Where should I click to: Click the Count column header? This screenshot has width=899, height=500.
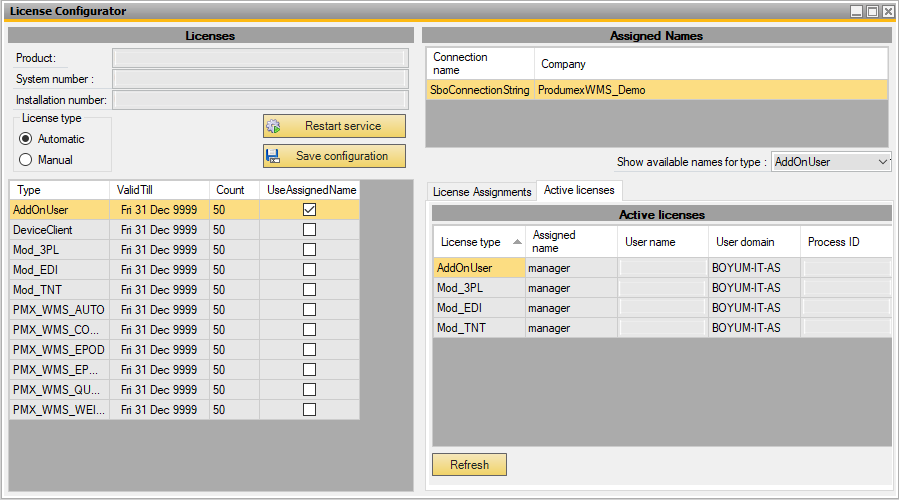234,190
